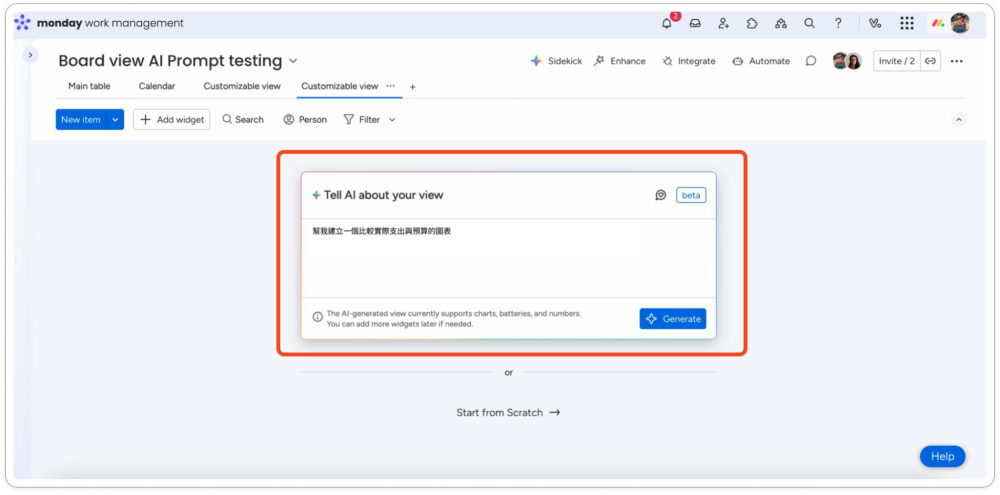Open the notifications bell
The height and width of the screenshot is (495, 1000).
tap(667, 23)
